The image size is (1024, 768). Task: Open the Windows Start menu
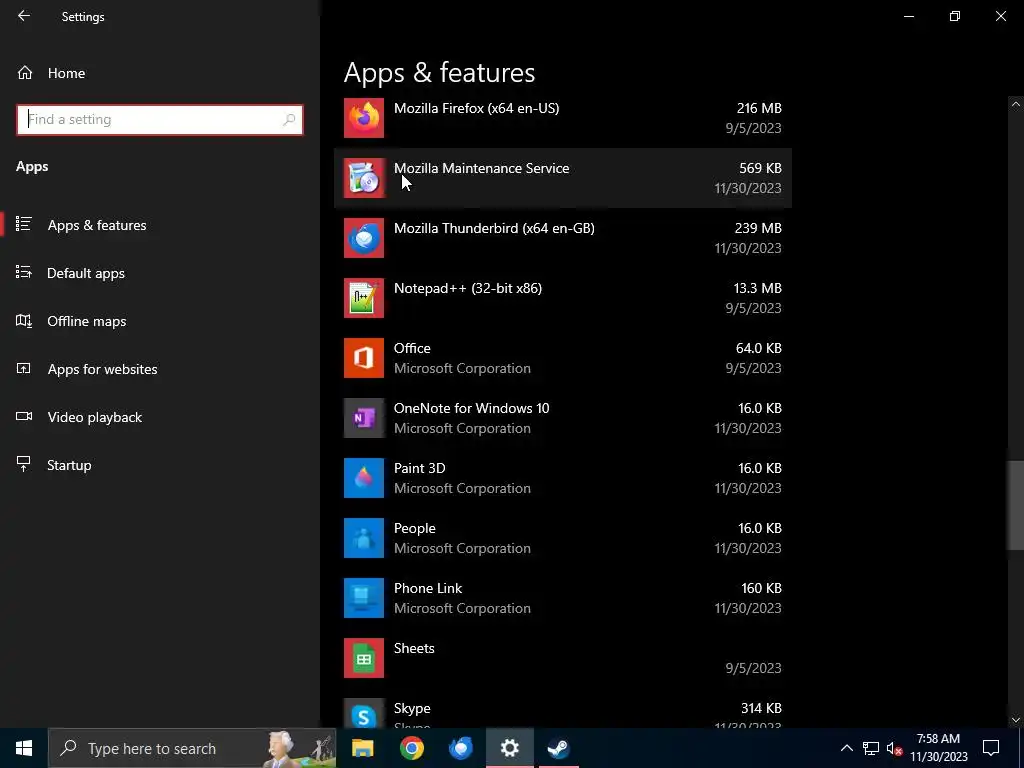pyautogui.click(x=24, y=748)
